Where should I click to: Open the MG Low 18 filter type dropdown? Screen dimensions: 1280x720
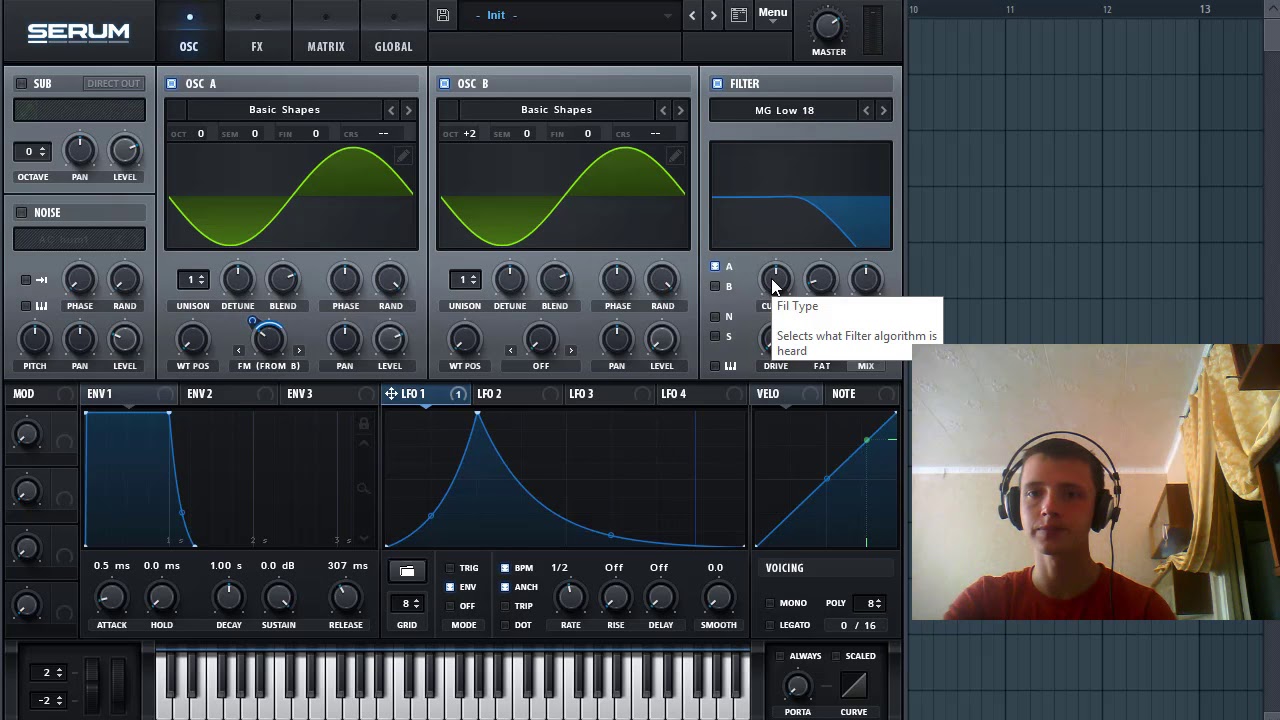click(x=784, y=111)
